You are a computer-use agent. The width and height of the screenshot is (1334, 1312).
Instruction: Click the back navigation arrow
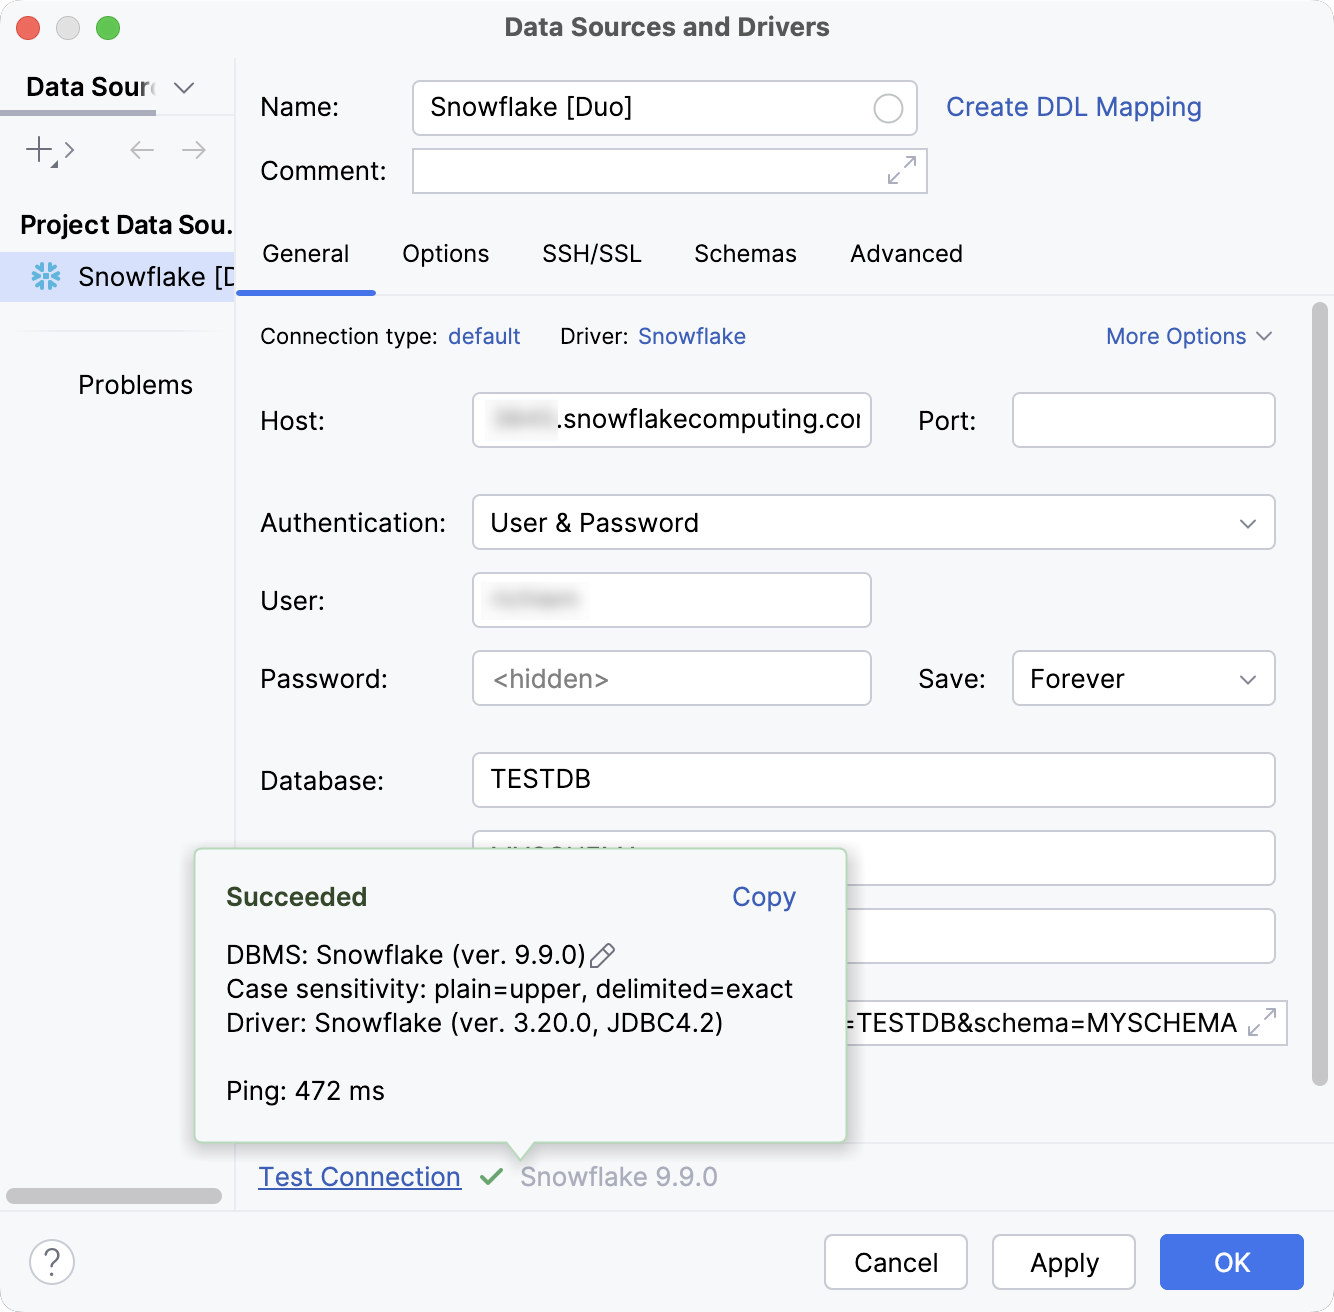pyautogui.click(x=141, y=150)
